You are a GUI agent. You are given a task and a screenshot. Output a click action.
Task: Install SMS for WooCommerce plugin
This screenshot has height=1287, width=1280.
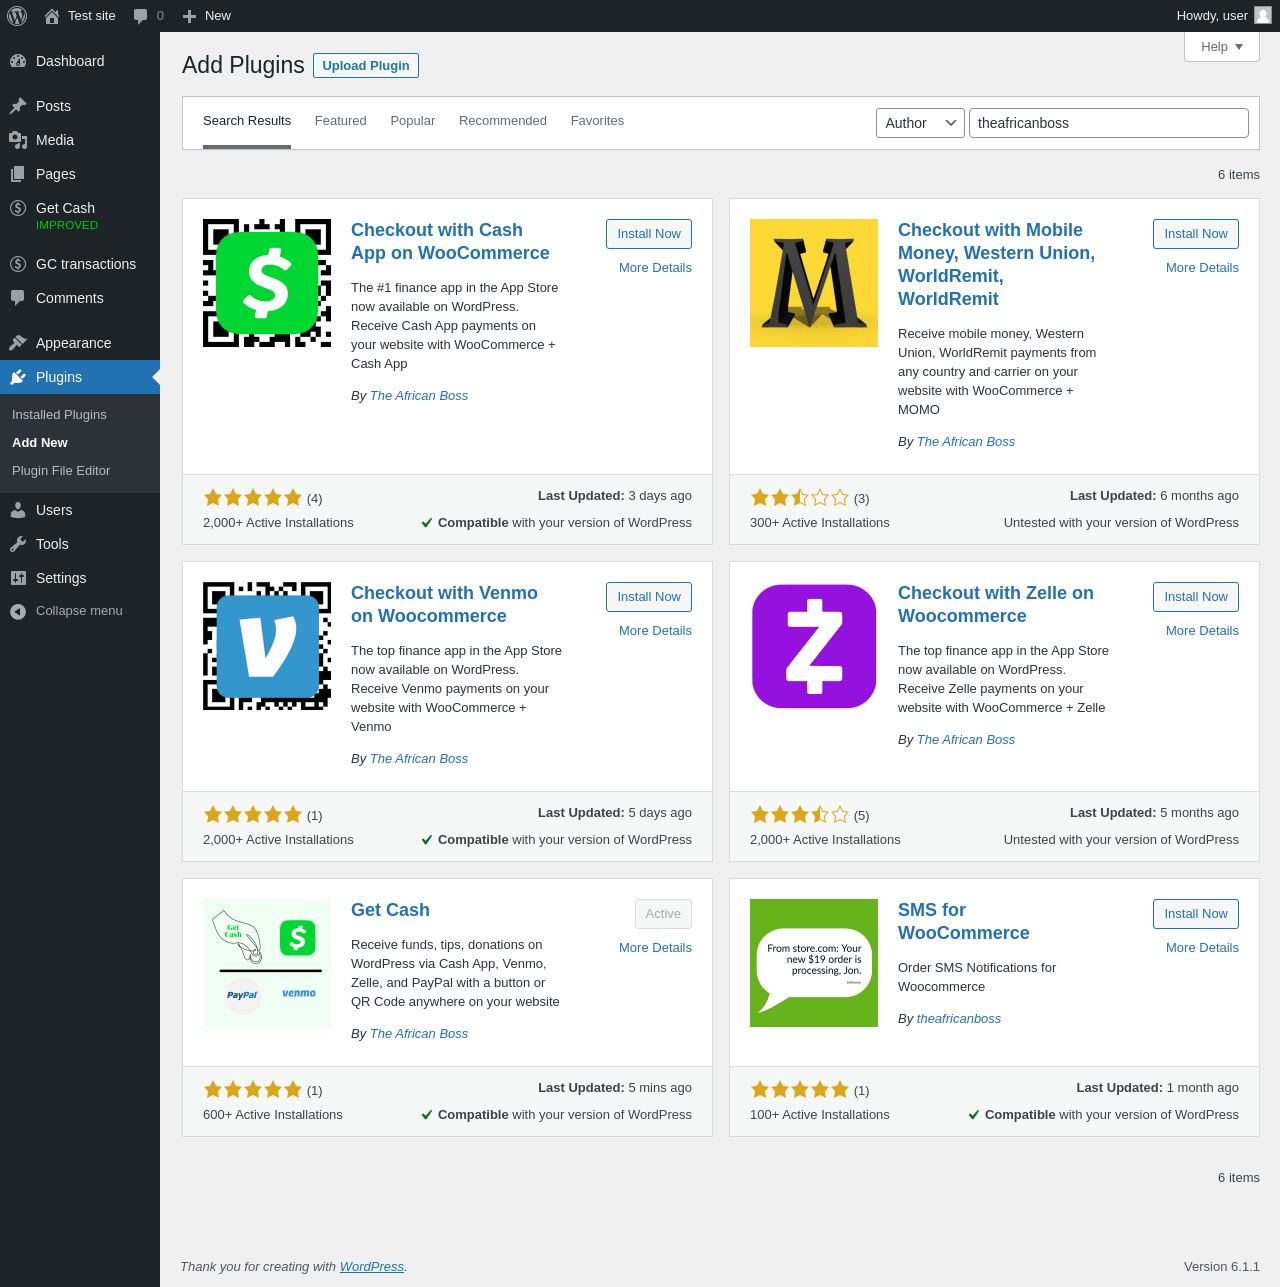[x=1196, y=914]
